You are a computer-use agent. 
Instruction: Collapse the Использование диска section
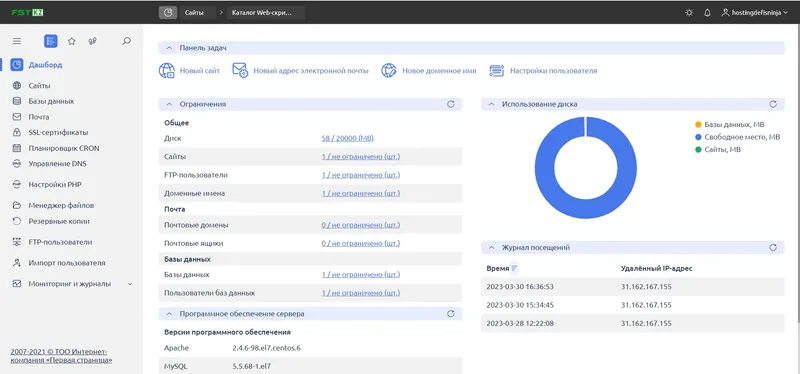492,104
